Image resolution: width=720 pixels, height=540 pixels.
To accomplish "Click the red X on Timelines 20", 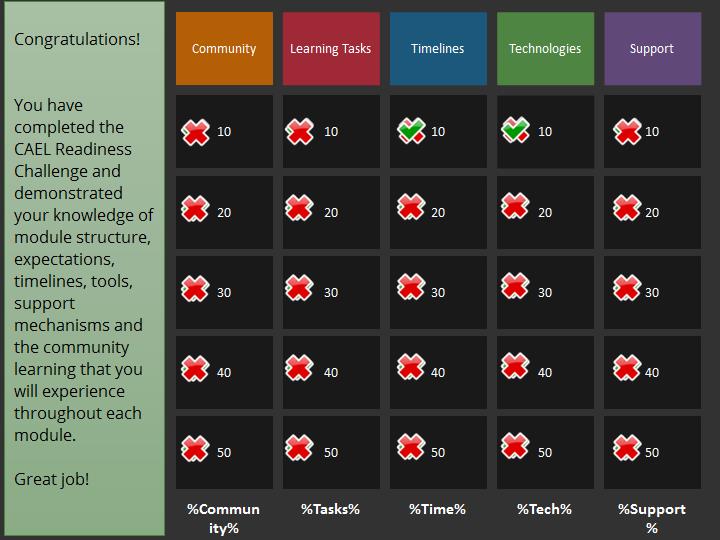I will [411, 207].
